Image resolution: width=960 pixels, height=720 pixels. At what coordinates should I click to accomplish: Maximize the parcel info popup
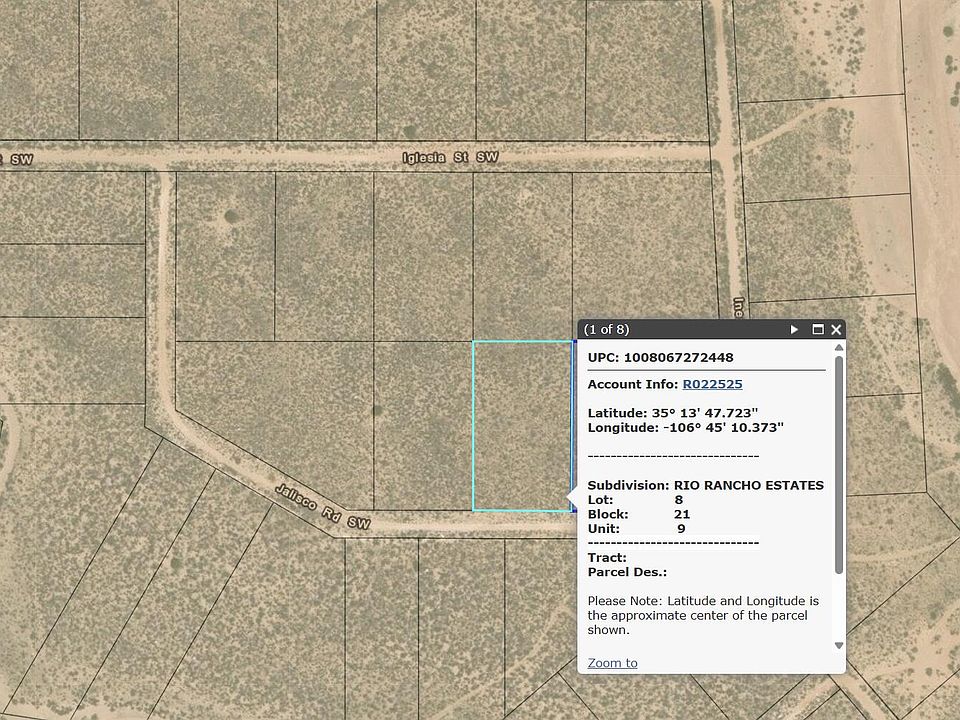(x=820, y=329)
